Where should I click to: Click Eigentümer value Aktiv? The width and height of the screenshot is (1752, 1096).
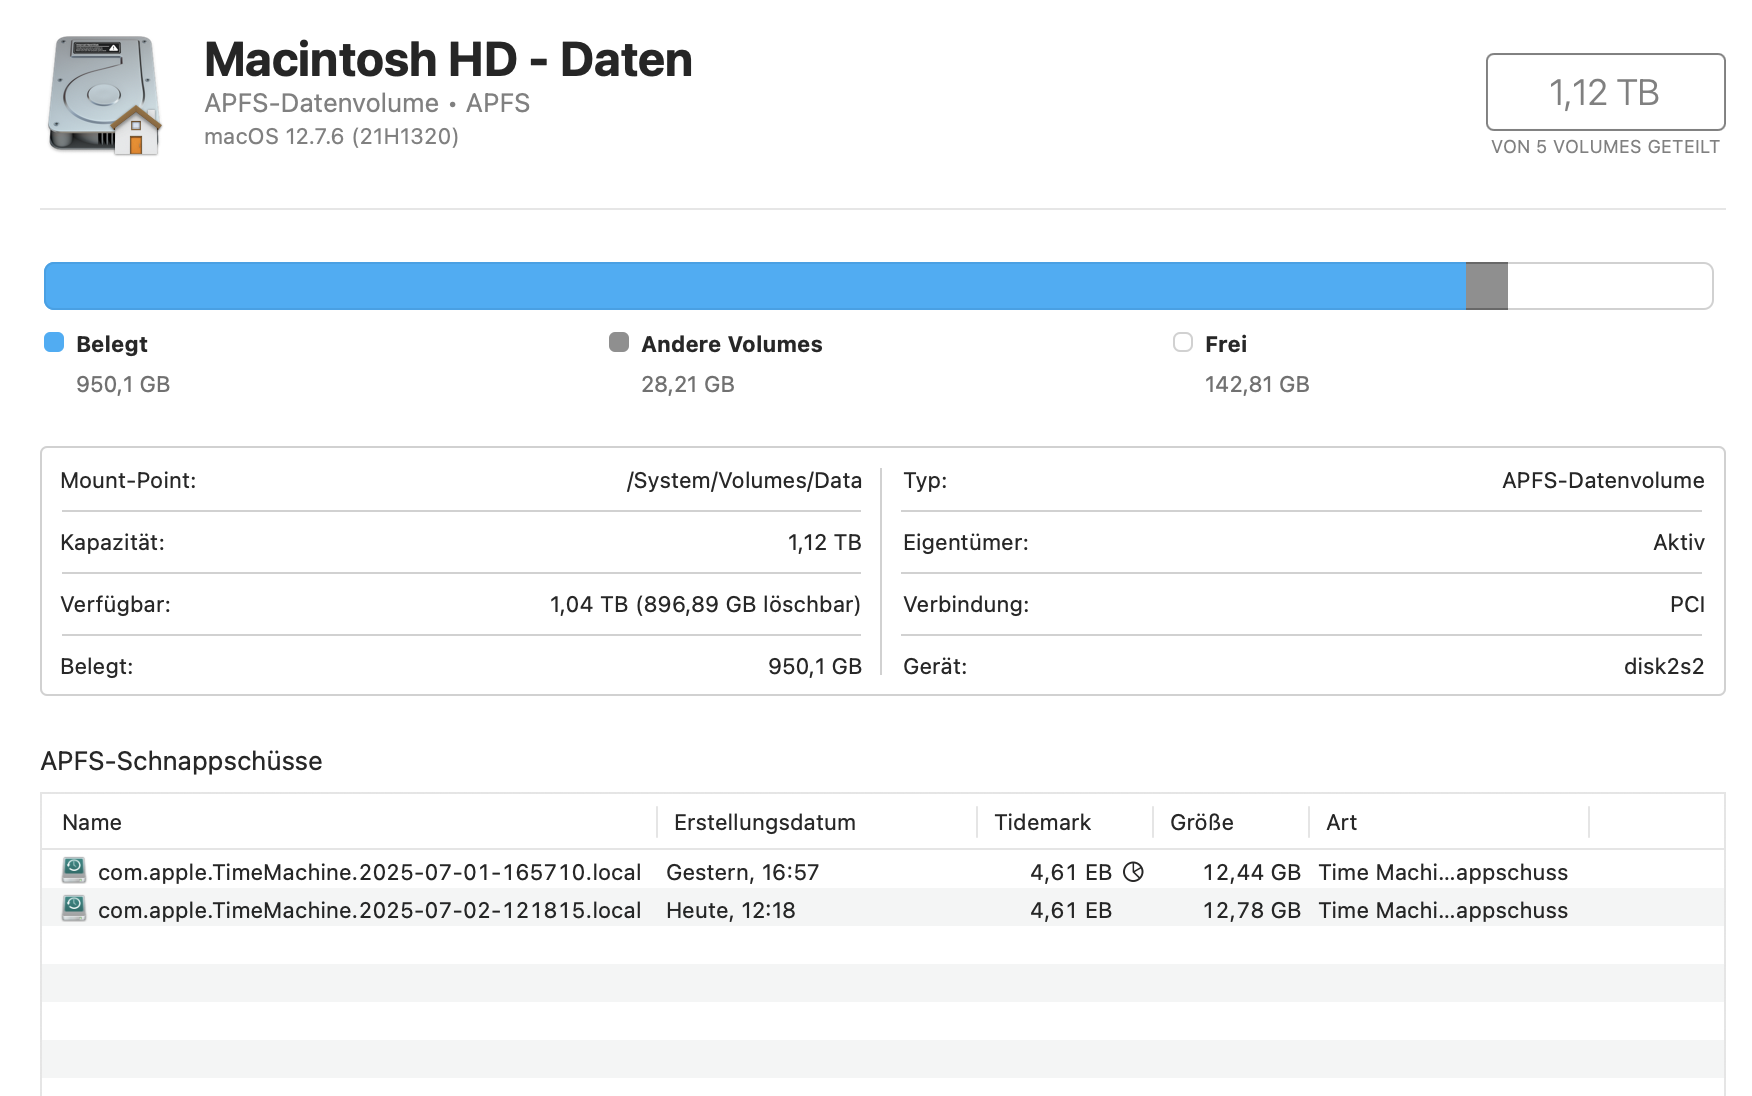1679,542
